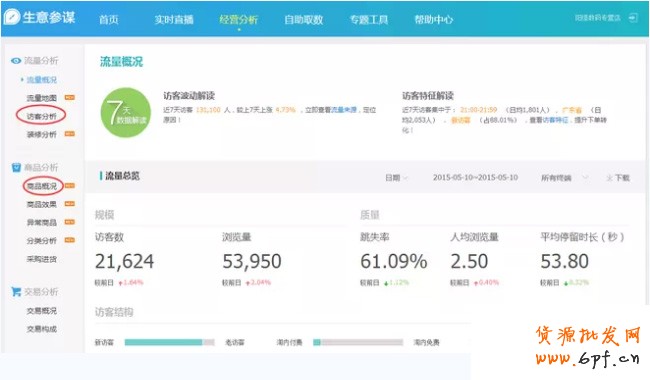Open the 日期 dropdown
This screenshot has width=650, height=380.
(x=396, y=177)
